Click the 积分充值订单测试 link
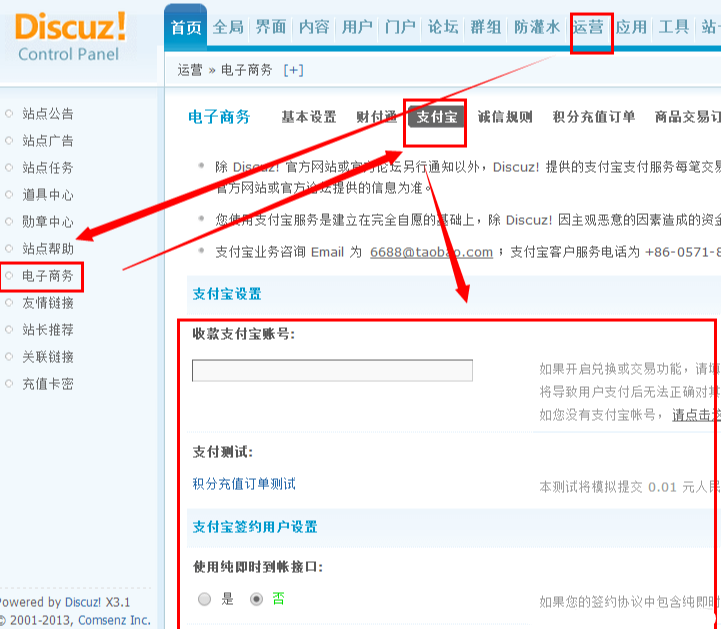Screen dimensions: 726x629 click(x=244, y=484)
